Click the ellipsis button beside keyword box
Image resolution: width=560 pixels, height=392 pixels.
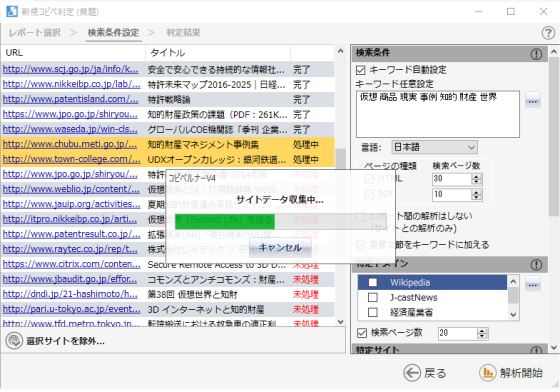(532, 100)
